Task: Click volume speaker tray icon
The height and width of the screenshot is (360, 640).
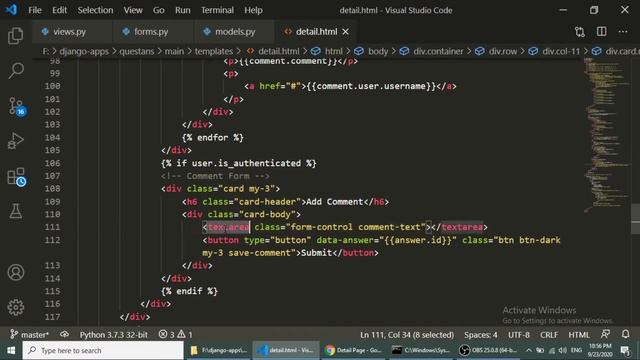Action: coord(563,351)
